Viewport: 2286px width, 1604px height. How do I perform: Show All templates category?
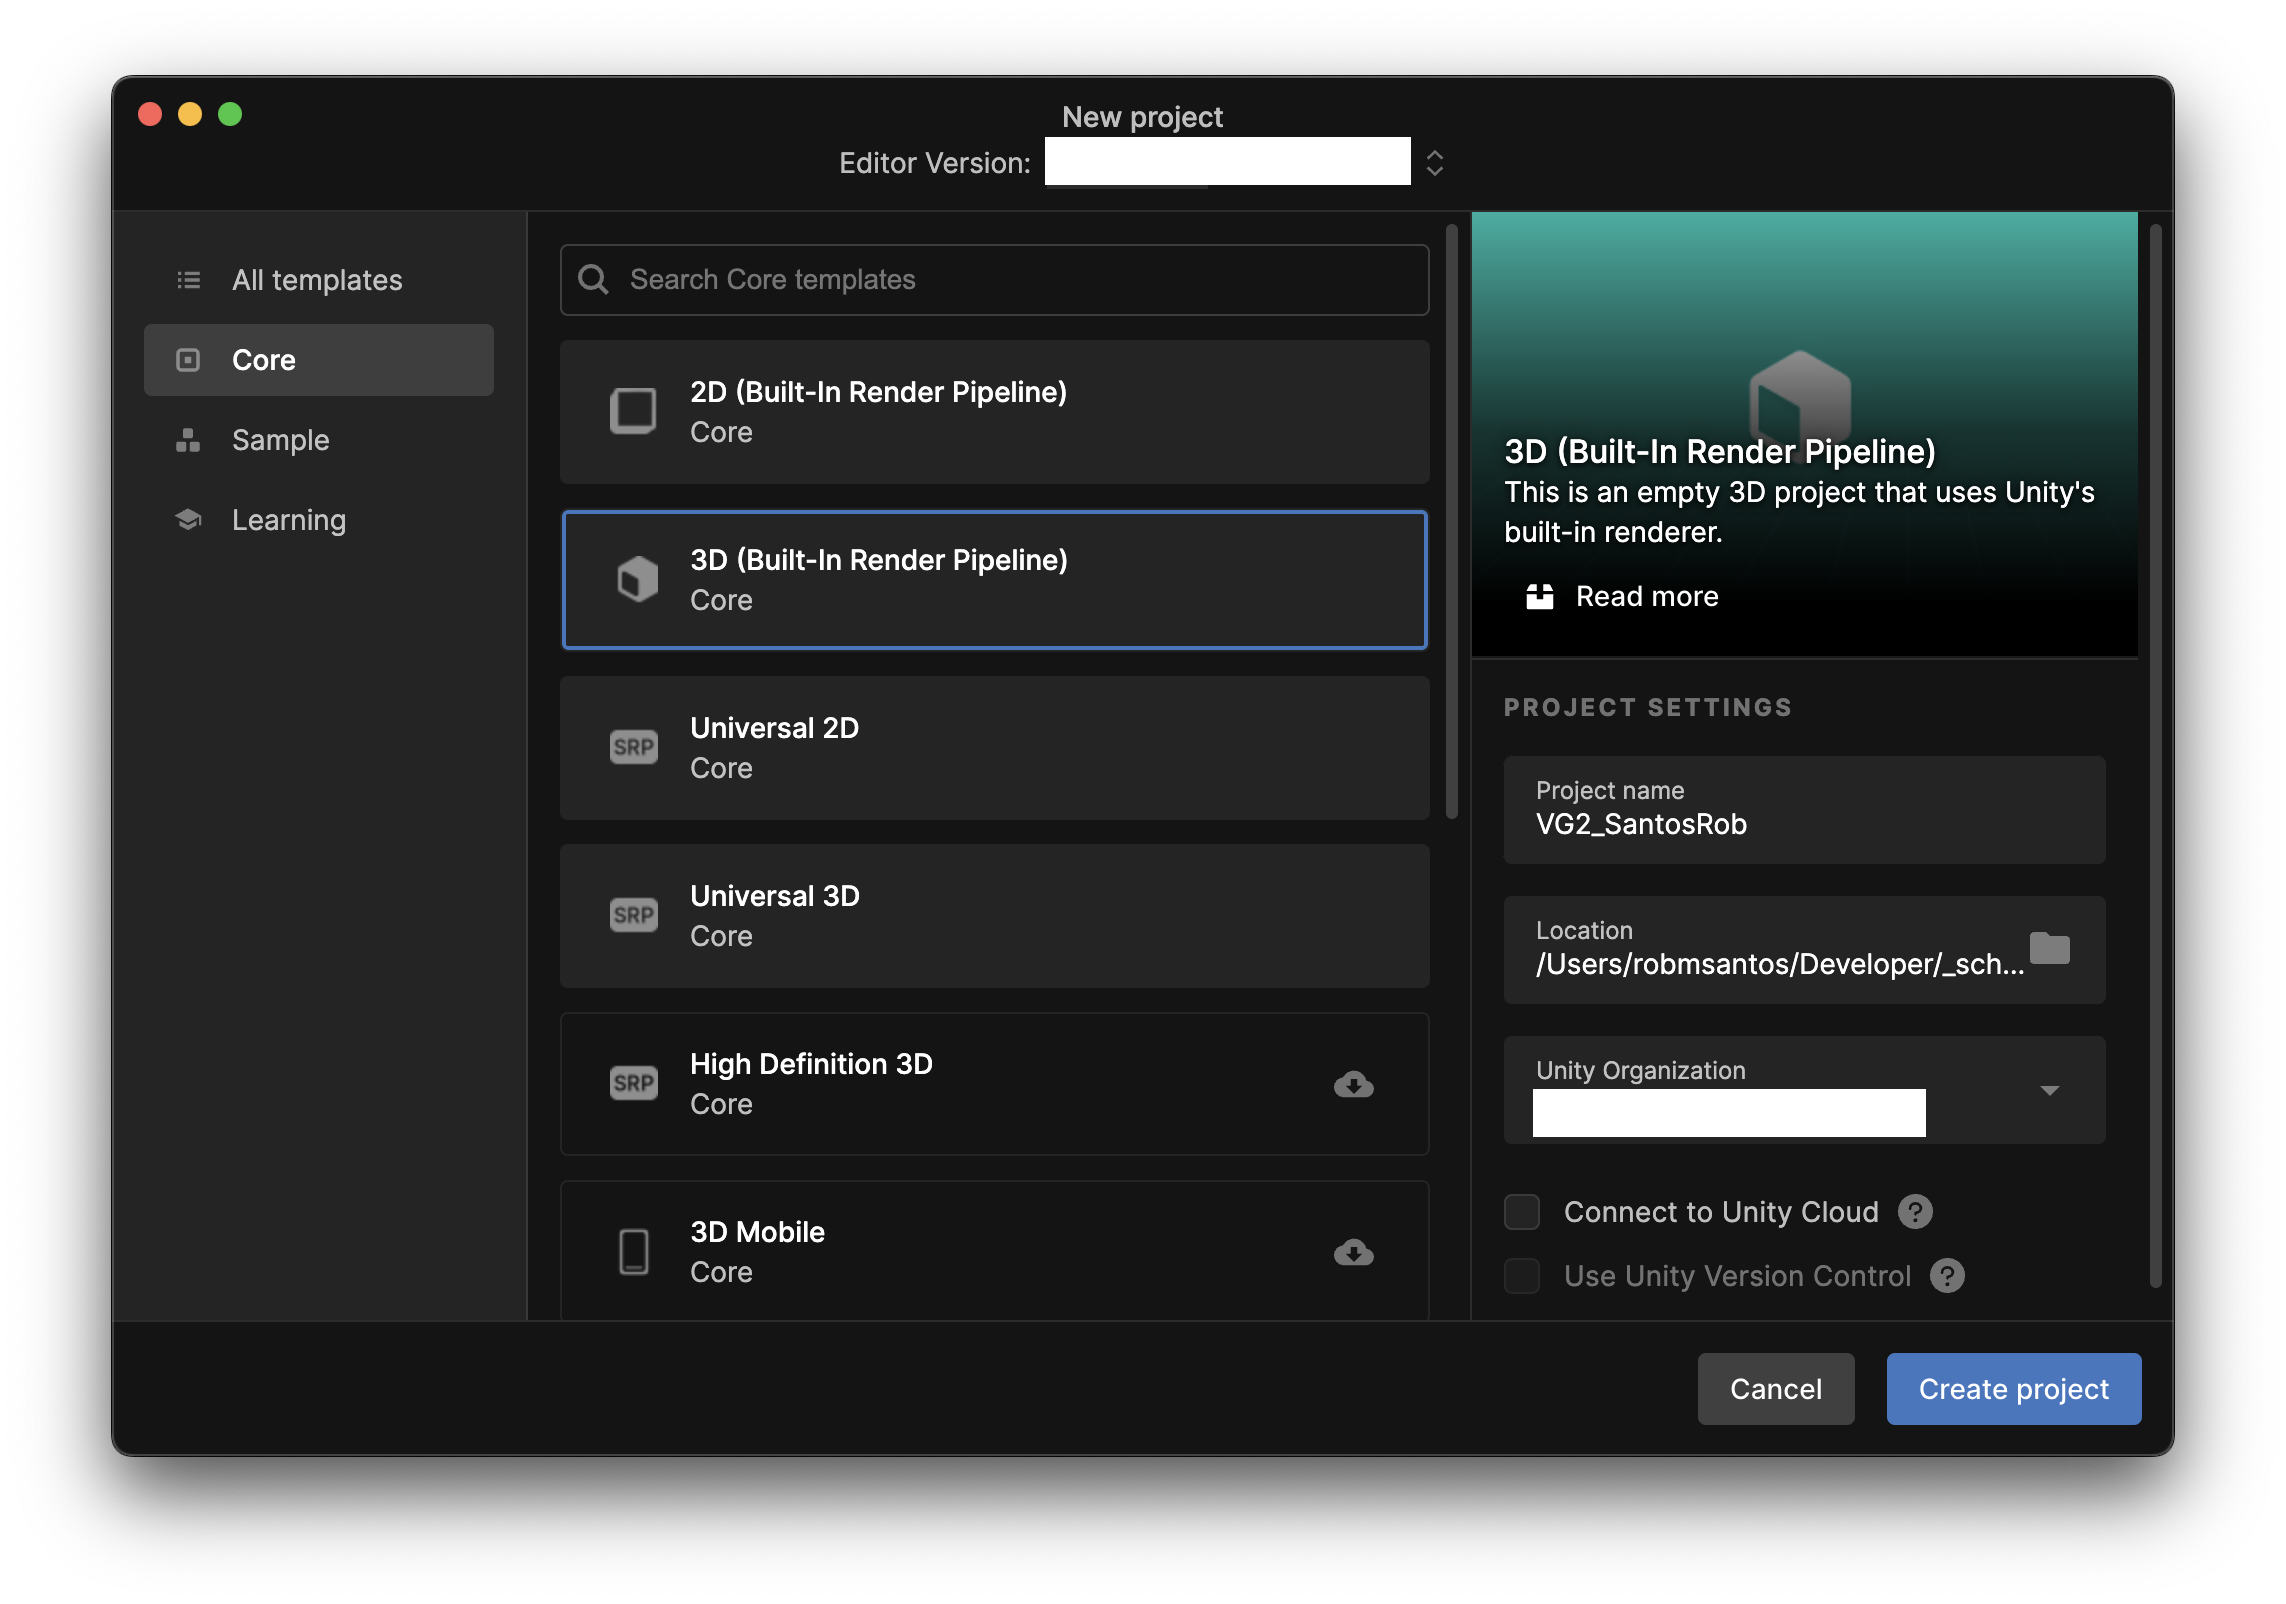click(x=317, y=280)
